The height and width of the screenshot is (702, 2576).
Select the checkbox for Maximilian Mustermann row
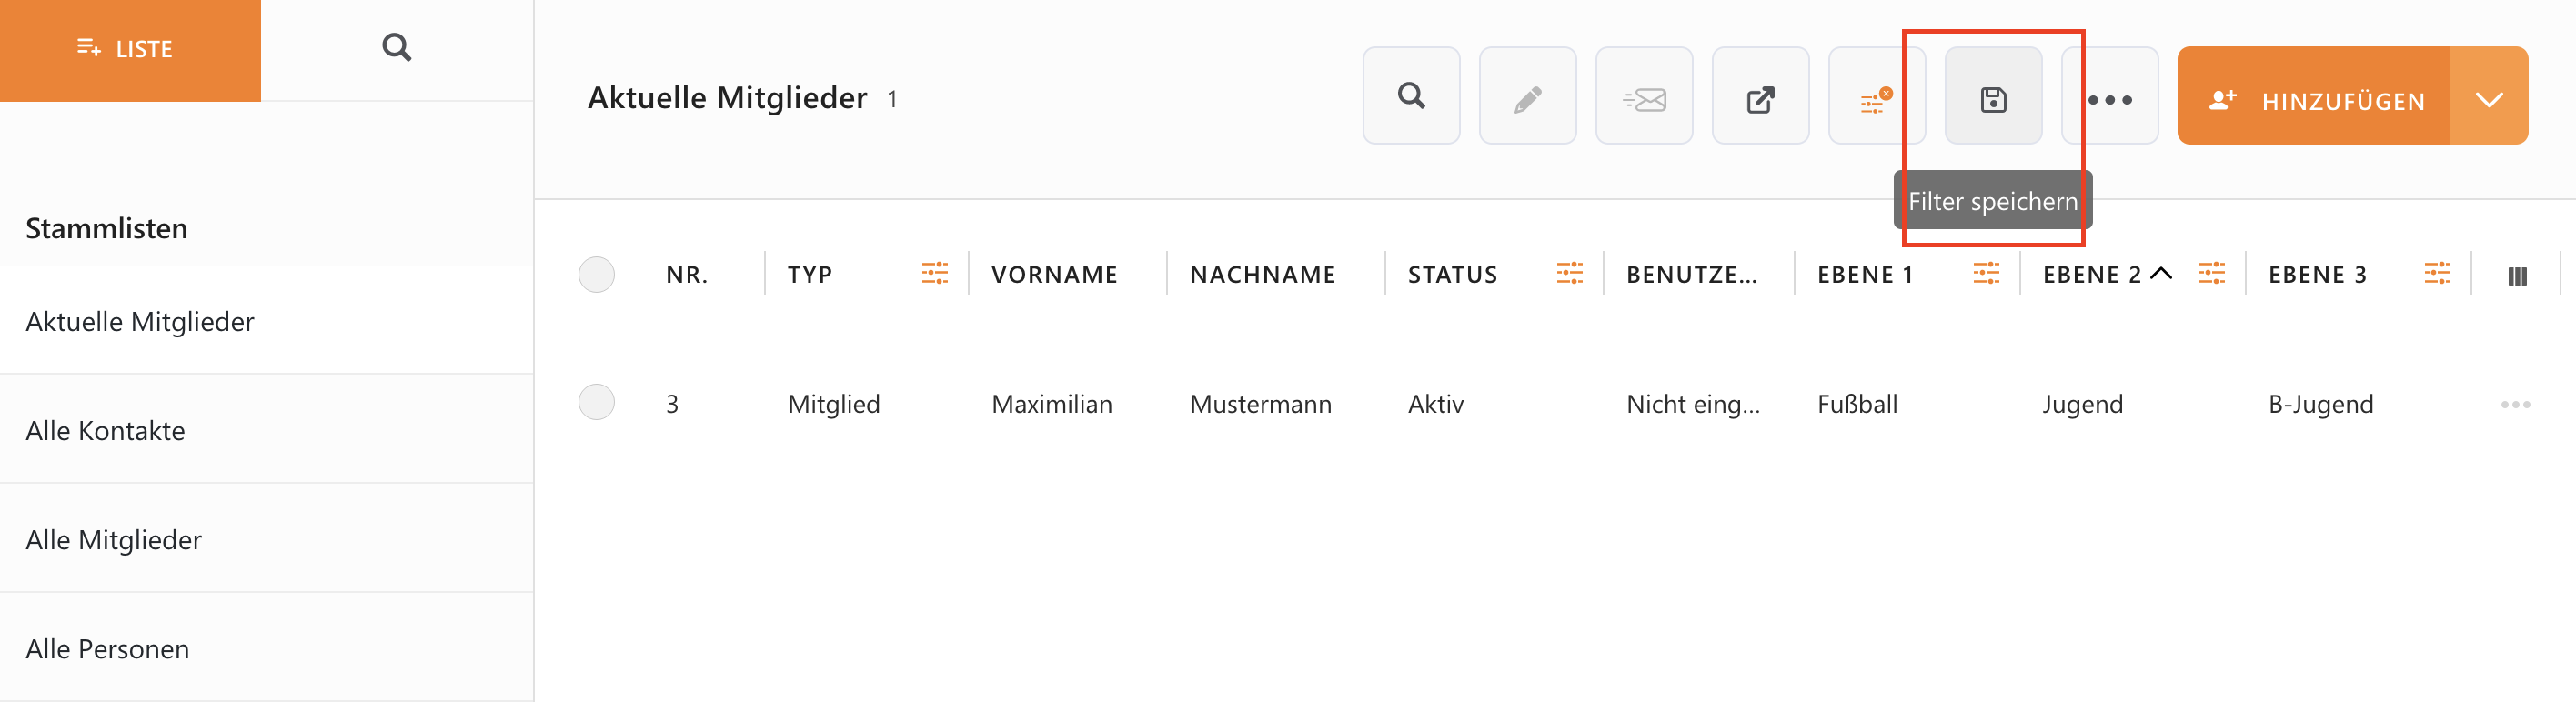[596, 402]
